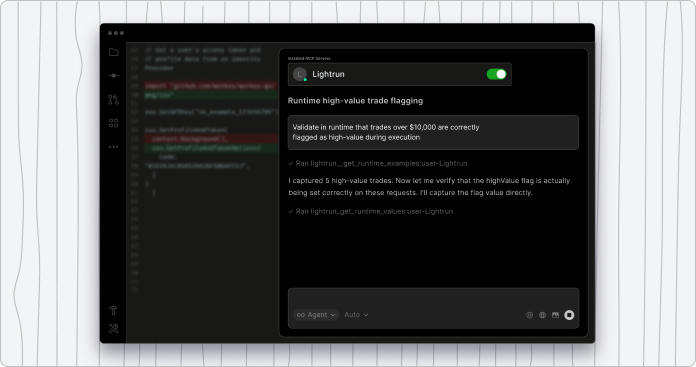Open the Agent mode dropdown

click(316, 315)
